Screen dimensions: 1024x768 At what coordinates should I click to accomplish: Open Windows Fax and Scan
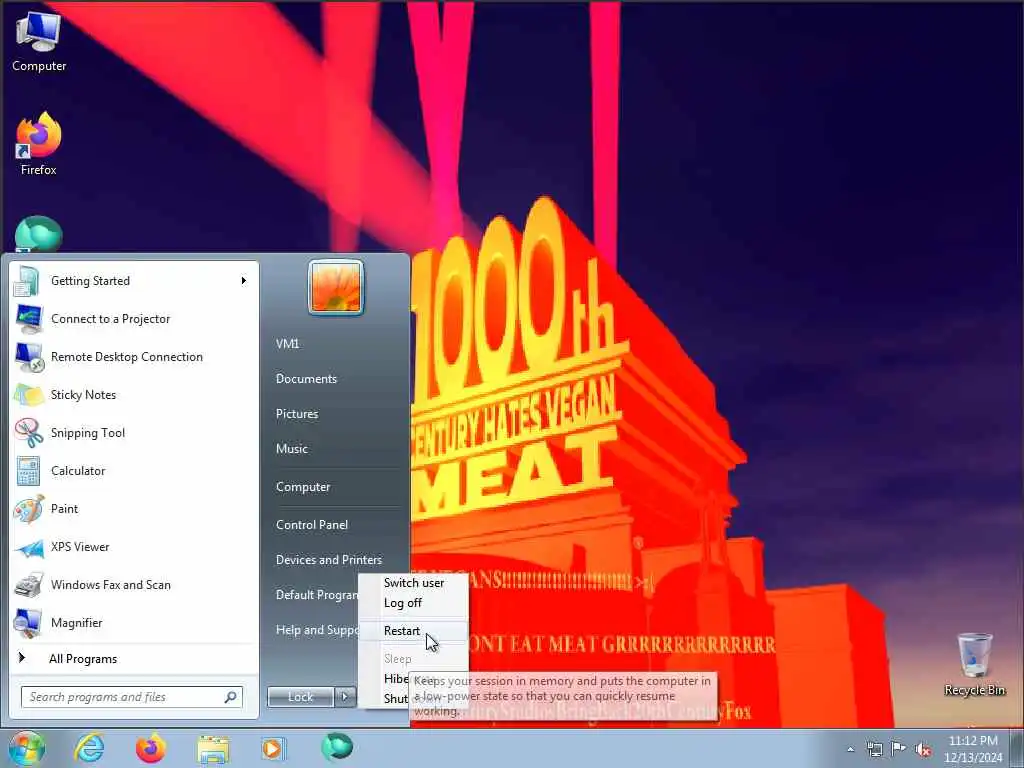(135, 584)
